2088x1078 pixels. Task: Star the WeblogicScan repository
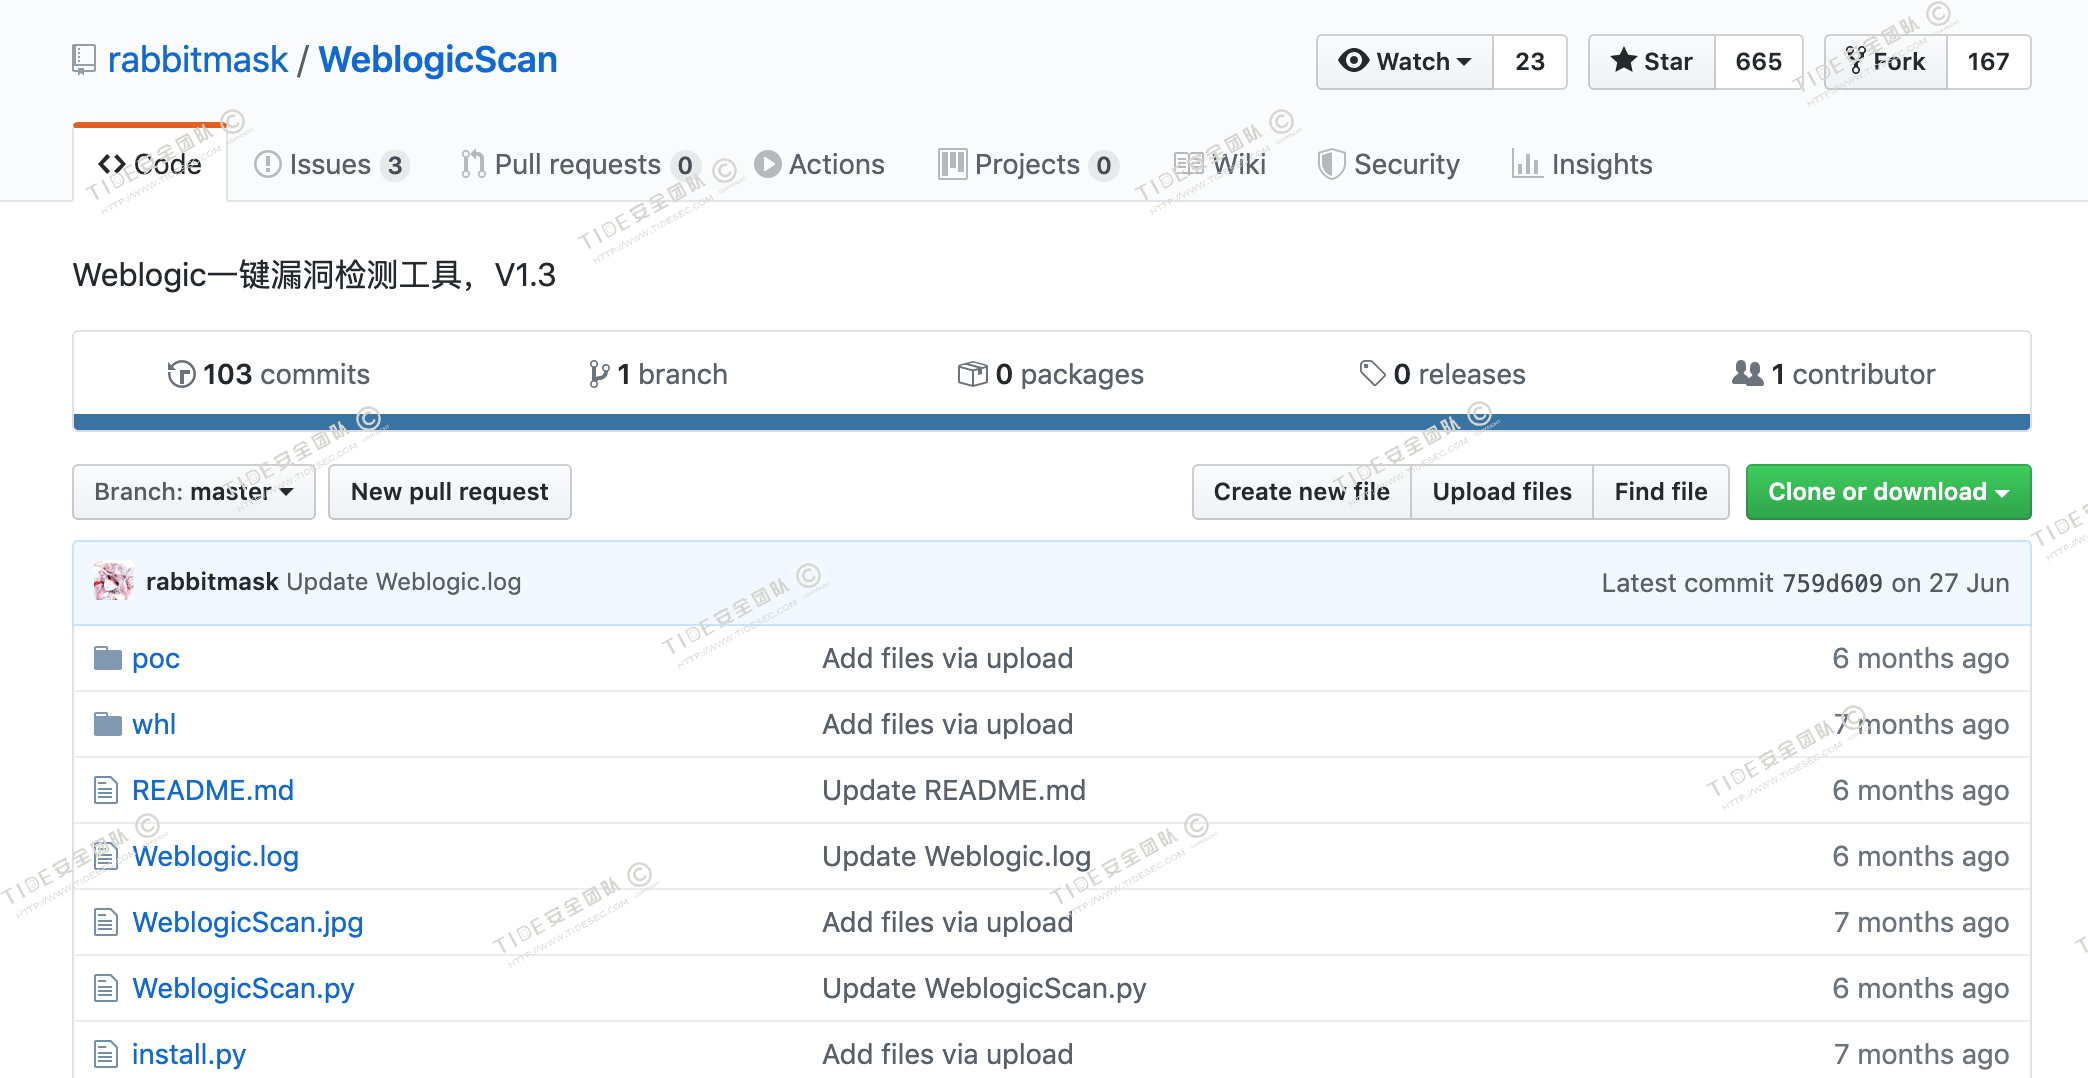(x=1652, y=62)
